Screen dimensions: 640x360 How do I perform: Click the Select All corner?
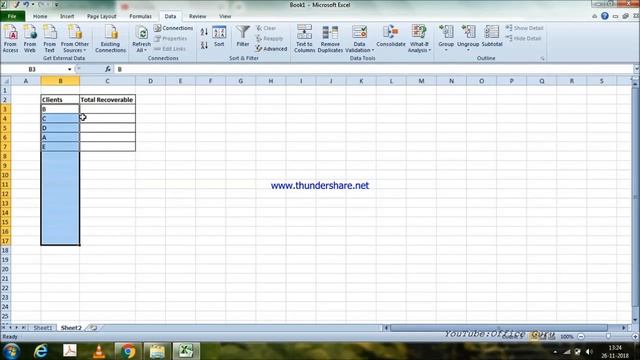[x=5, y=81]
